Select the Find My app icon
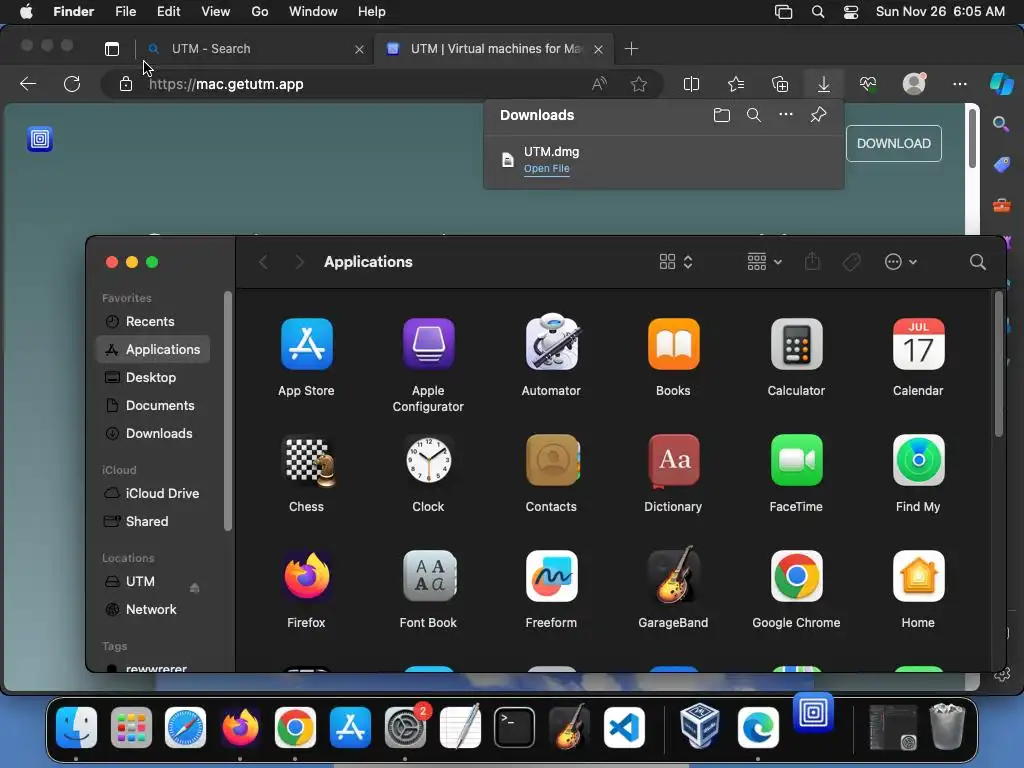The width and height of the screenshot is (1024, 768). click(x=918, y=460)
